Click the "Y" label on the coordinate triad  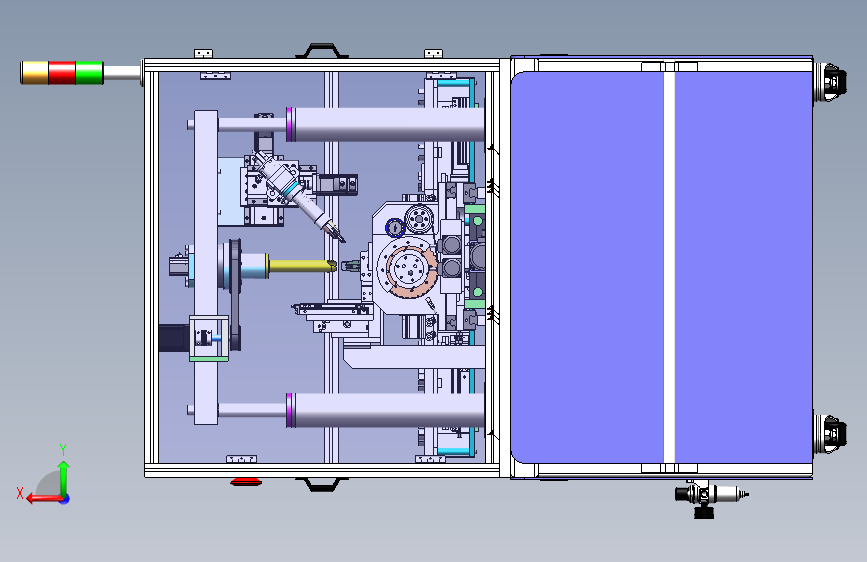(63, 450)
